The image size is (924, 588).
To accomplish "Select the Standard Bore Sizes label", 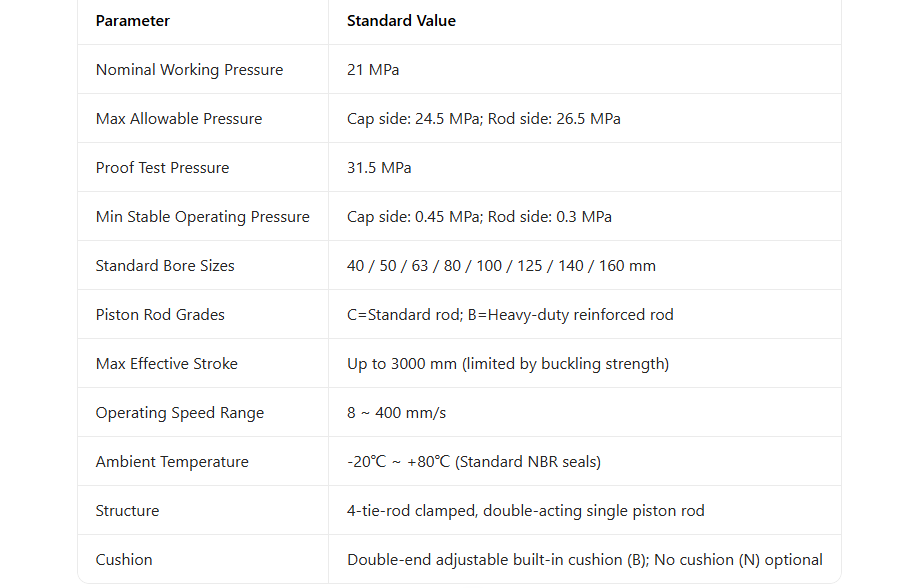I will point(165,266).
